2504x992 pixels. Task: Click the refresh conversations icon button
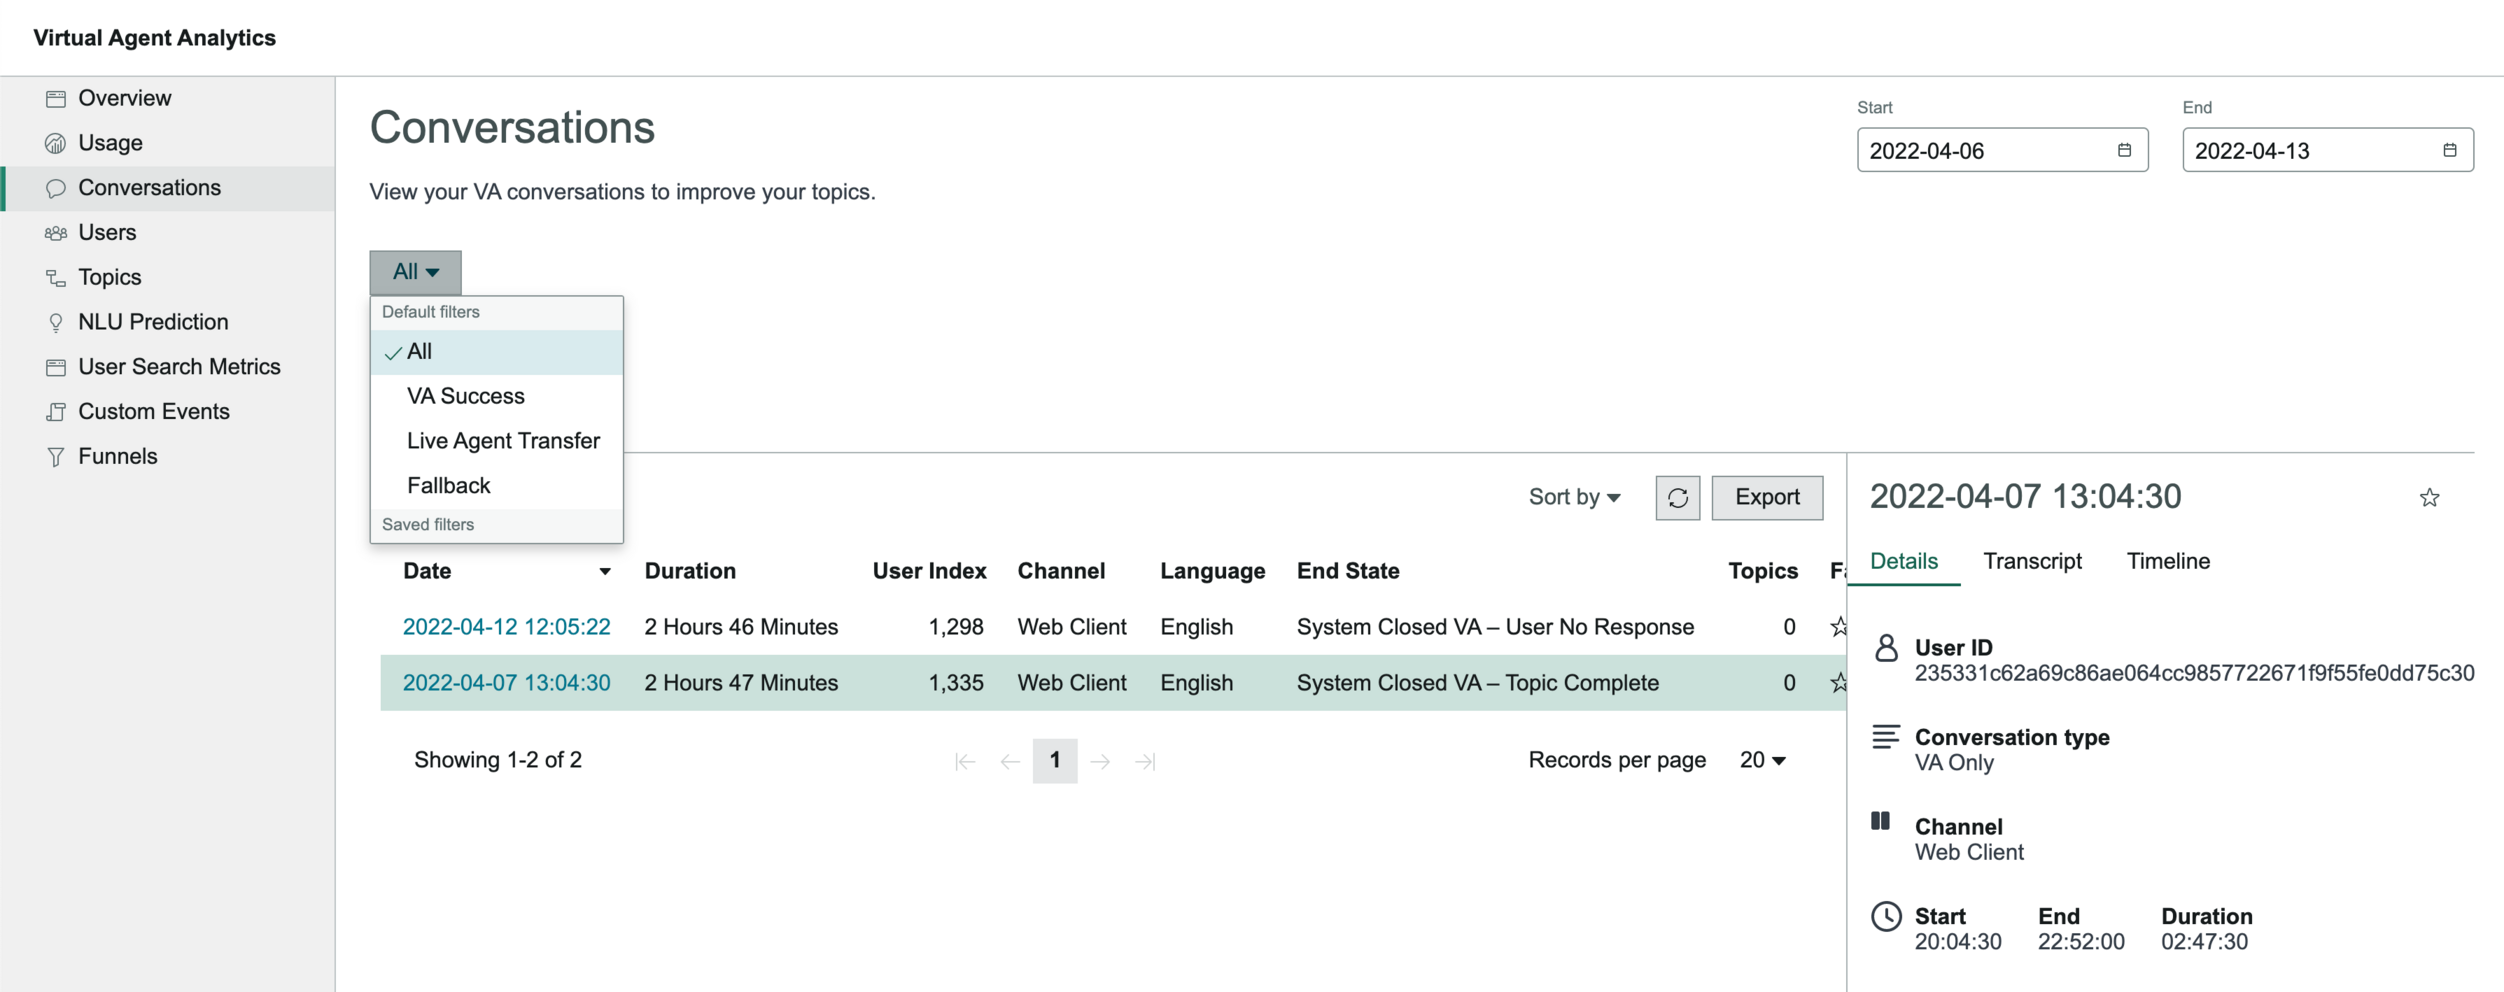click(1677, 498)
